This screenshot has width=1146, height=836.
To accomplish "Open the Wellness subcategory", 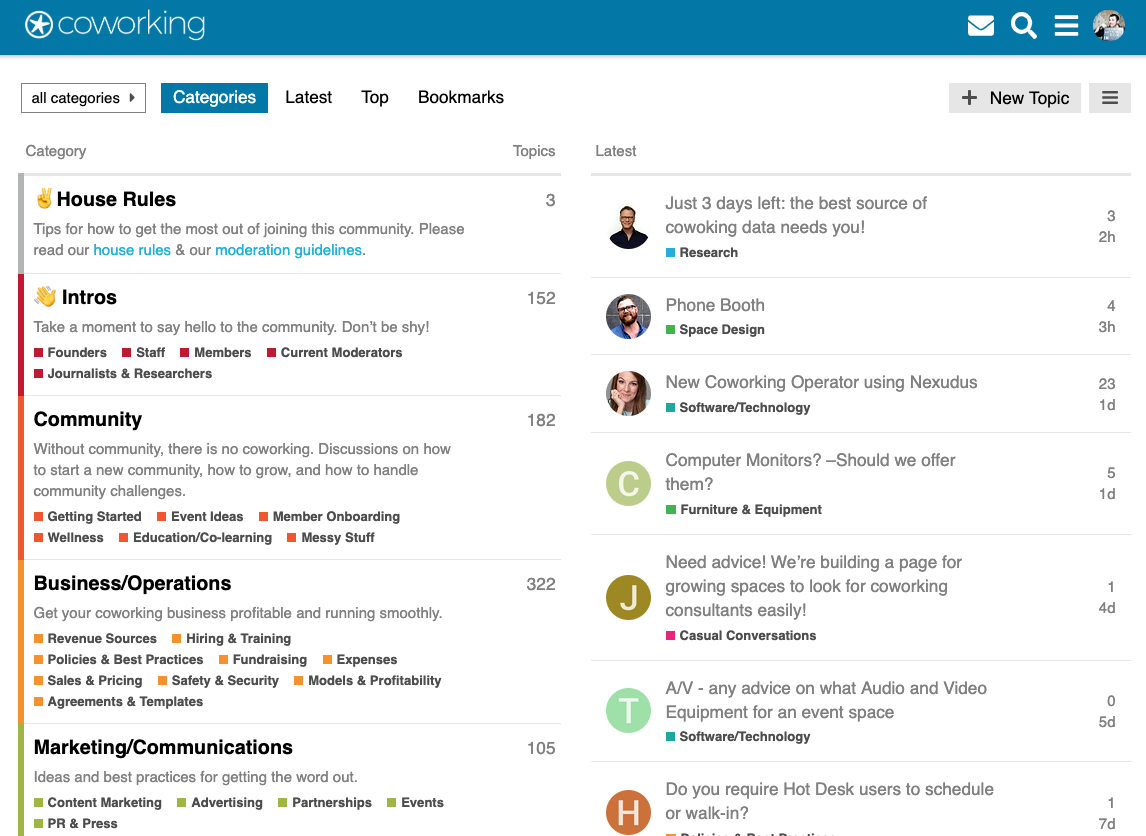I will pyautogui.click(x=69, y=538).
